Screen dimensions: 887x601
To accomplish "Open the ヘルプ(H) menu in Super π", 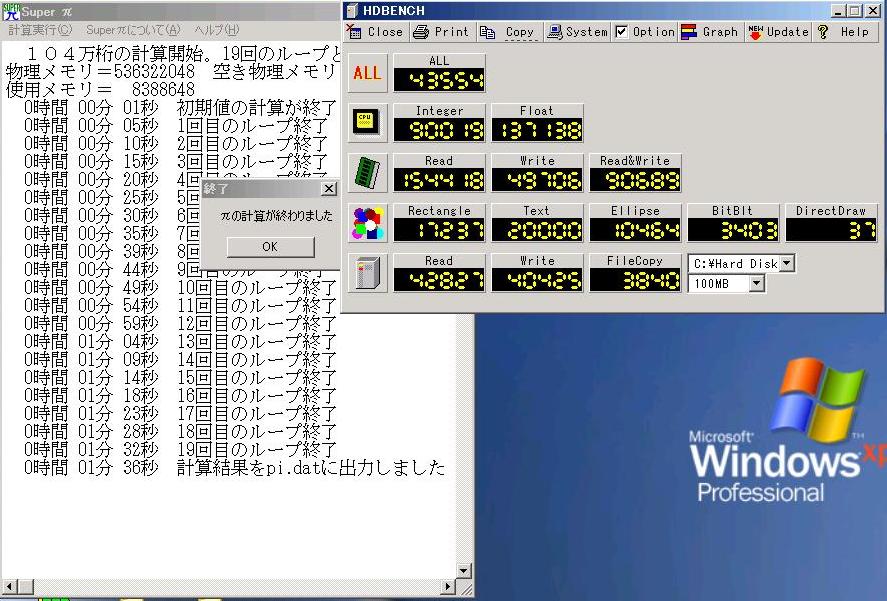I will point(217,30).
